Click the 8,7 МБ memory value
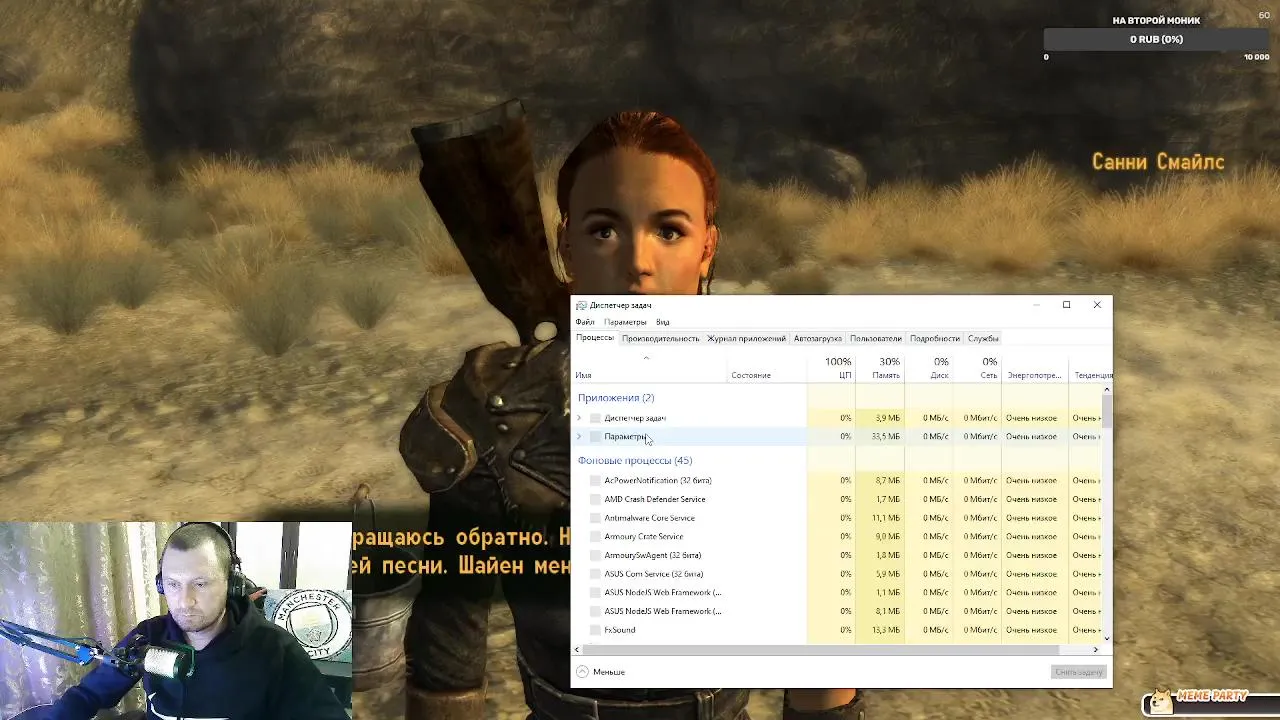Image resolution: width=1280 pixels, height=720 pixels. pyautogui.click(x=888, y=480)
